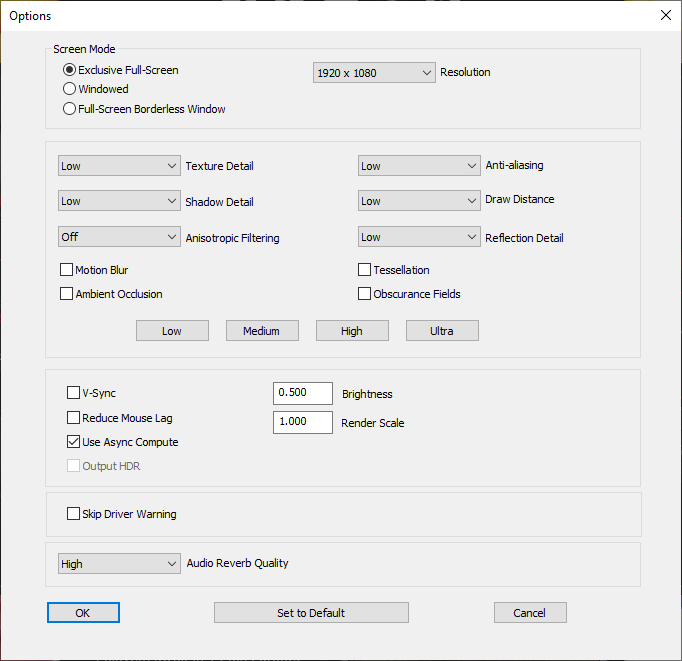
Task: Click the Medium preset button
Action: click(262, 331)
